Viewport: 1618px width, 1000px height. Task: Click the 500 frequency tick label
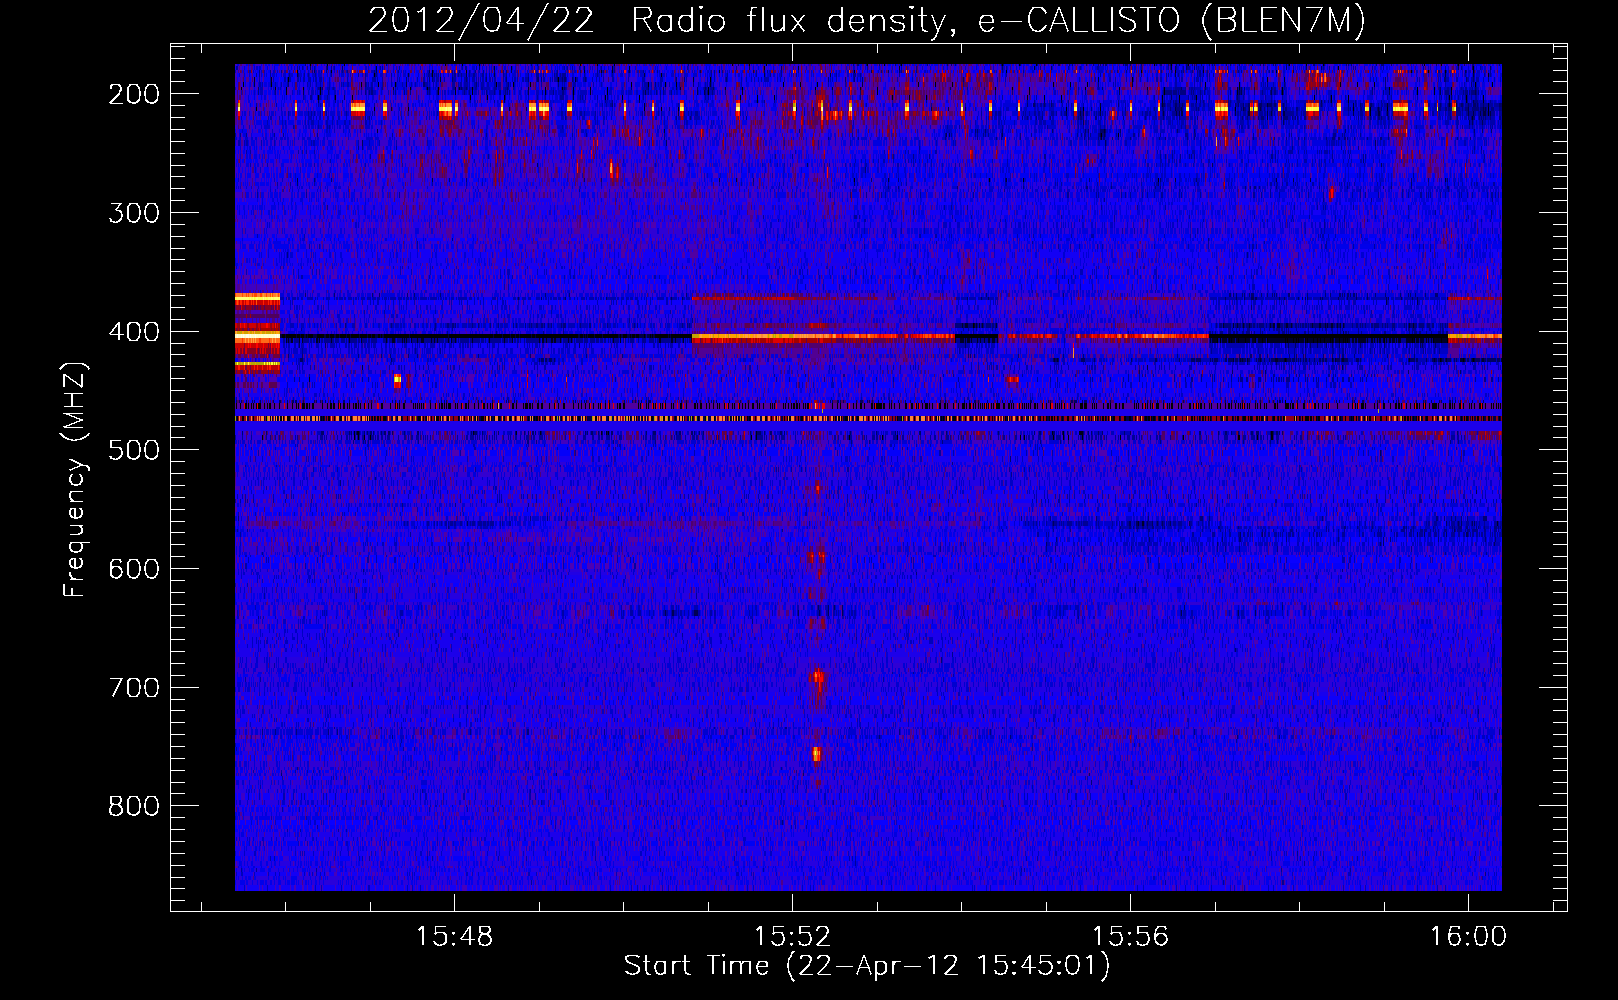(134, 450)
